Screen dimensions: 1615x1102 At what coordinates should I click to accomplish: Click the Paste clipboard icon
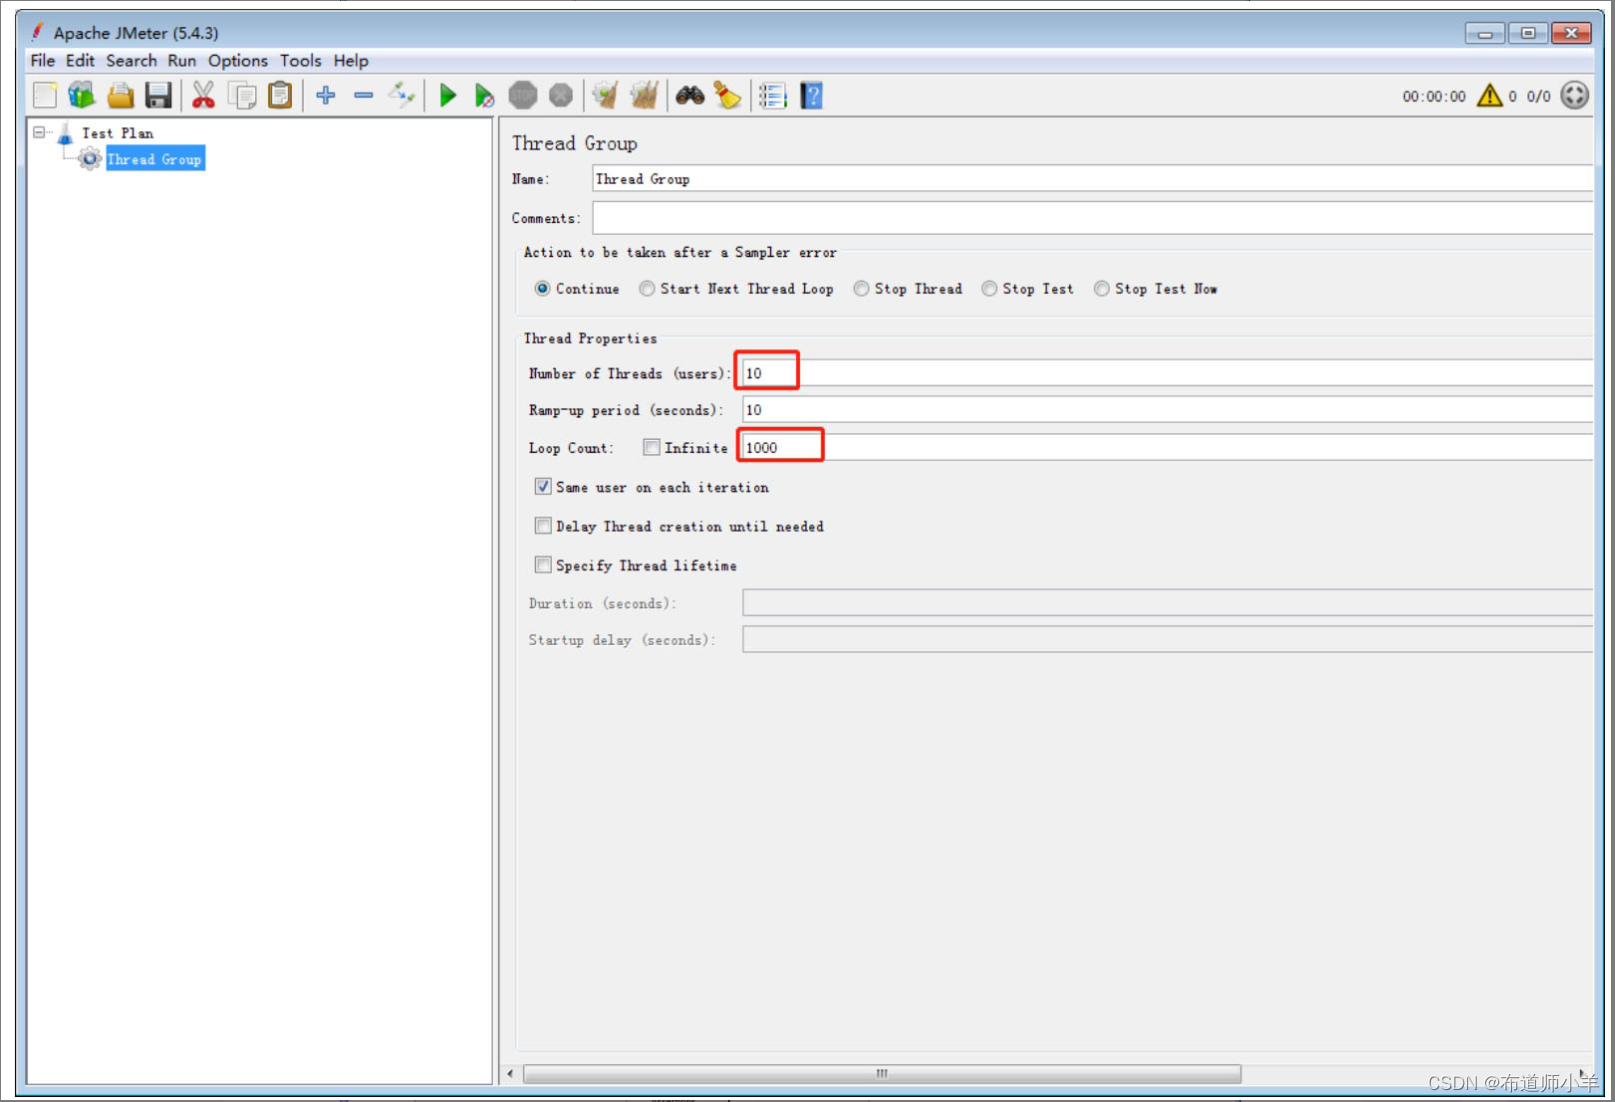coord(280,96)
